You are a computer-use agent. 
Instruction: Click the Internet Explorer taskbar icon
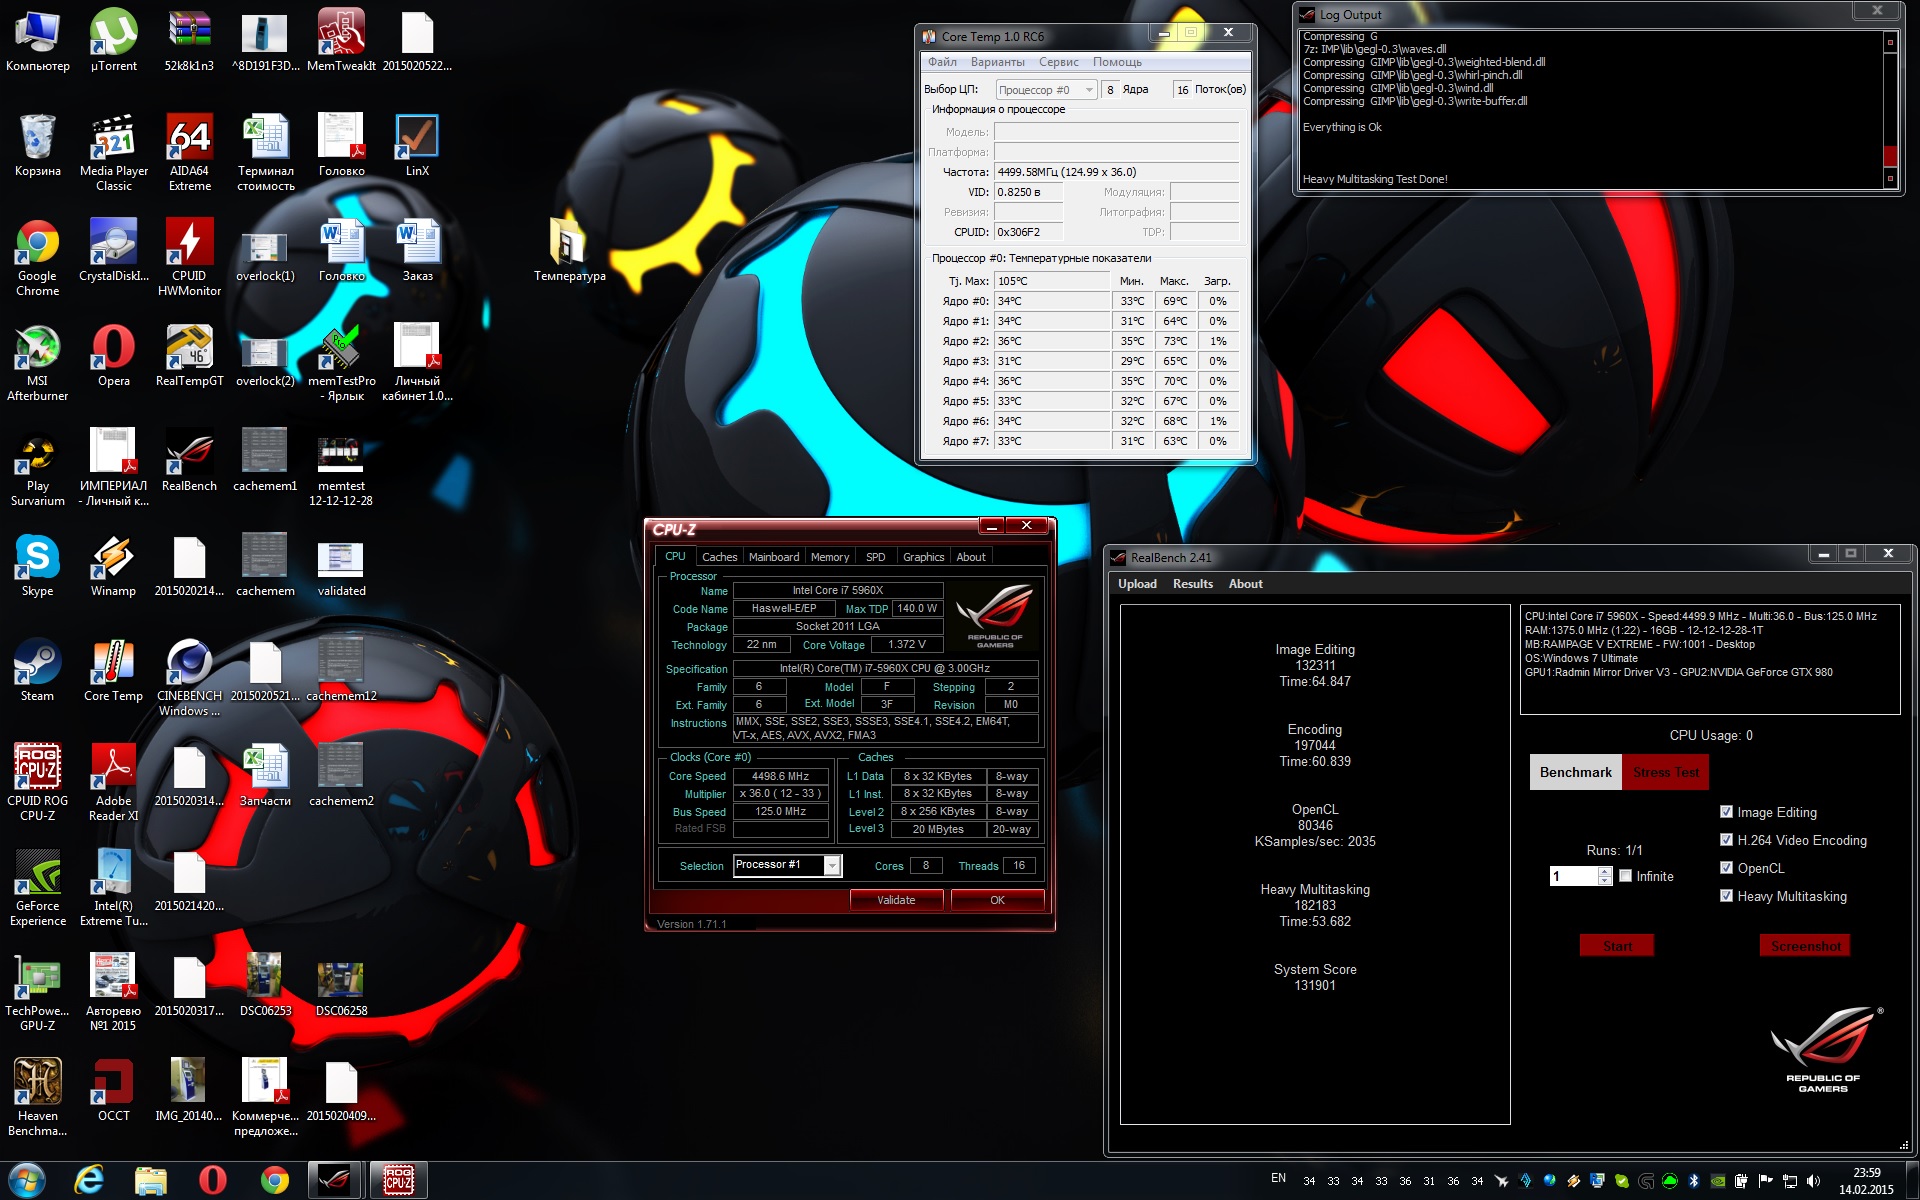click(x=89, y=1180)
